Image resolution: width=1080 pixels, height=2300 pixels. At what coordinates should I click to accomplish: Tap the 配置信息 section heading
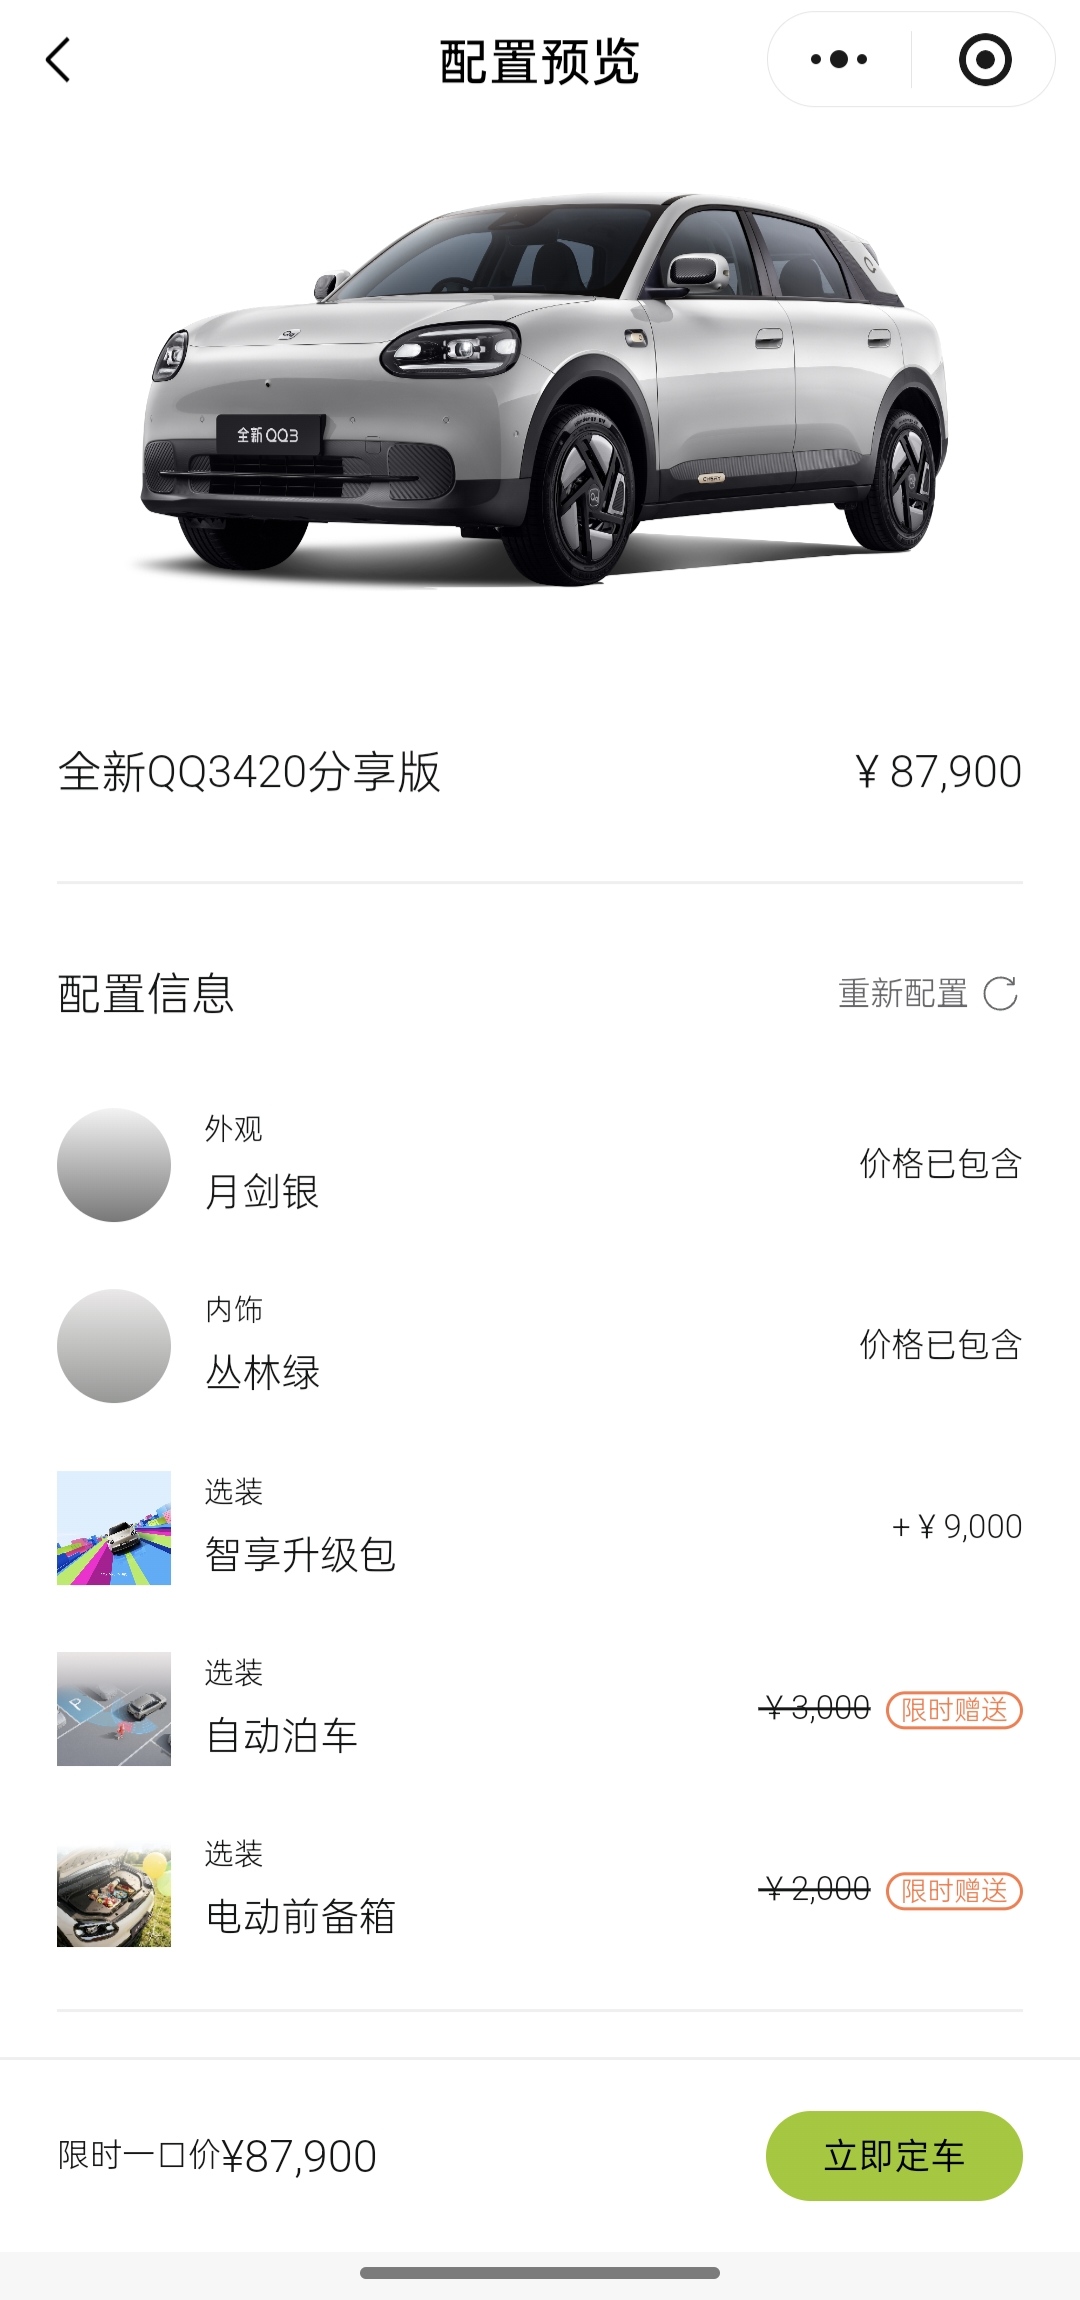[x=146, y=994]
